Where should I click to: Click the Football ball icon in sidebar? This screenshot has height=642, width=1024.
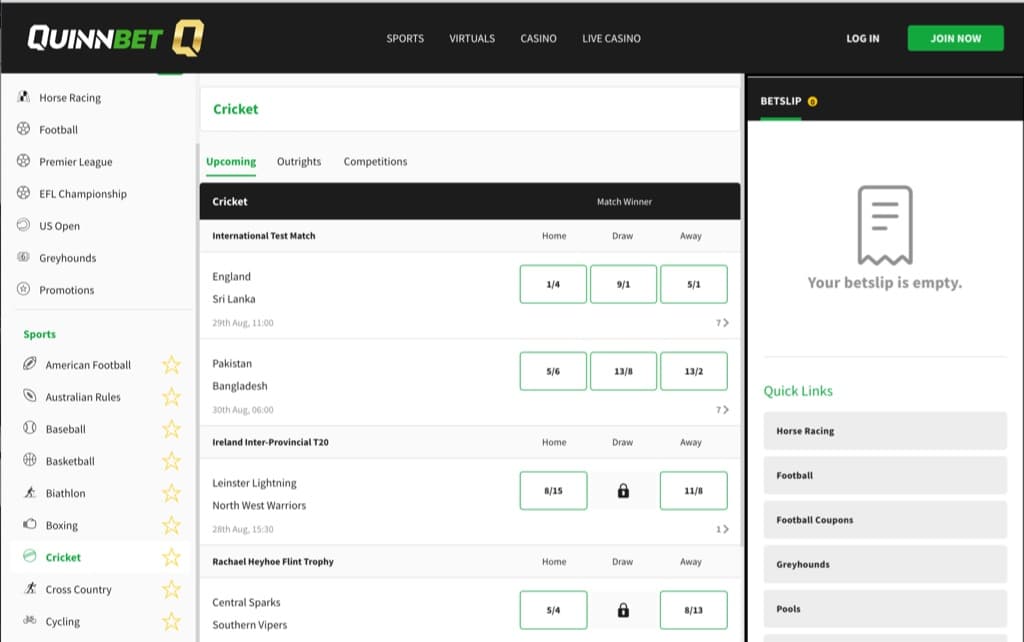point(24,129)
